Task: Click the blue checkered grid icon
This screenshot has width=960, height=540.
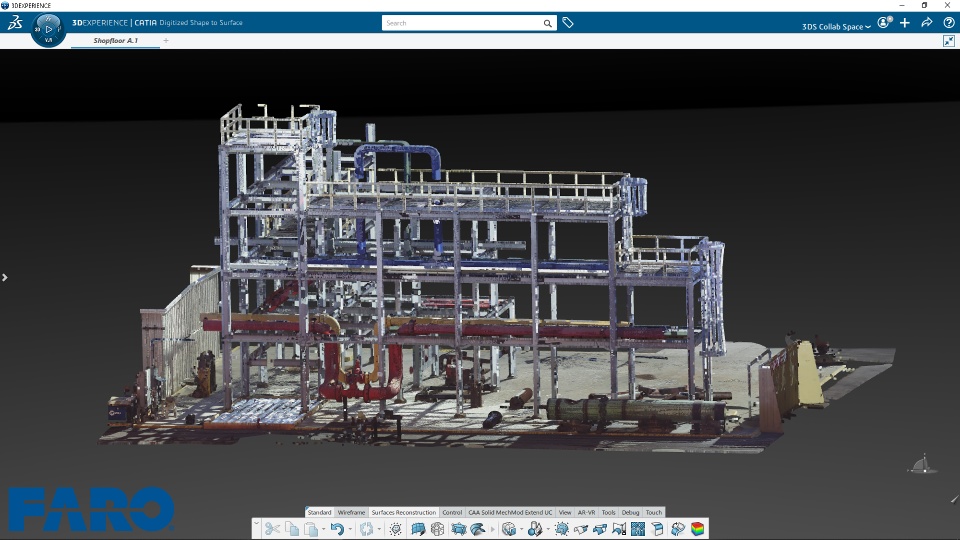Action: click(x=638, y=528)
